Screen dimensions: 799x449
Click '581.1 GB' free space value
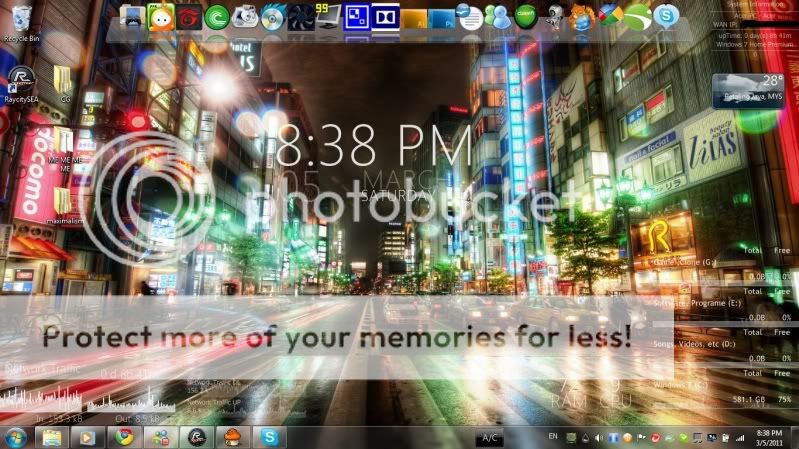point(748,400)
